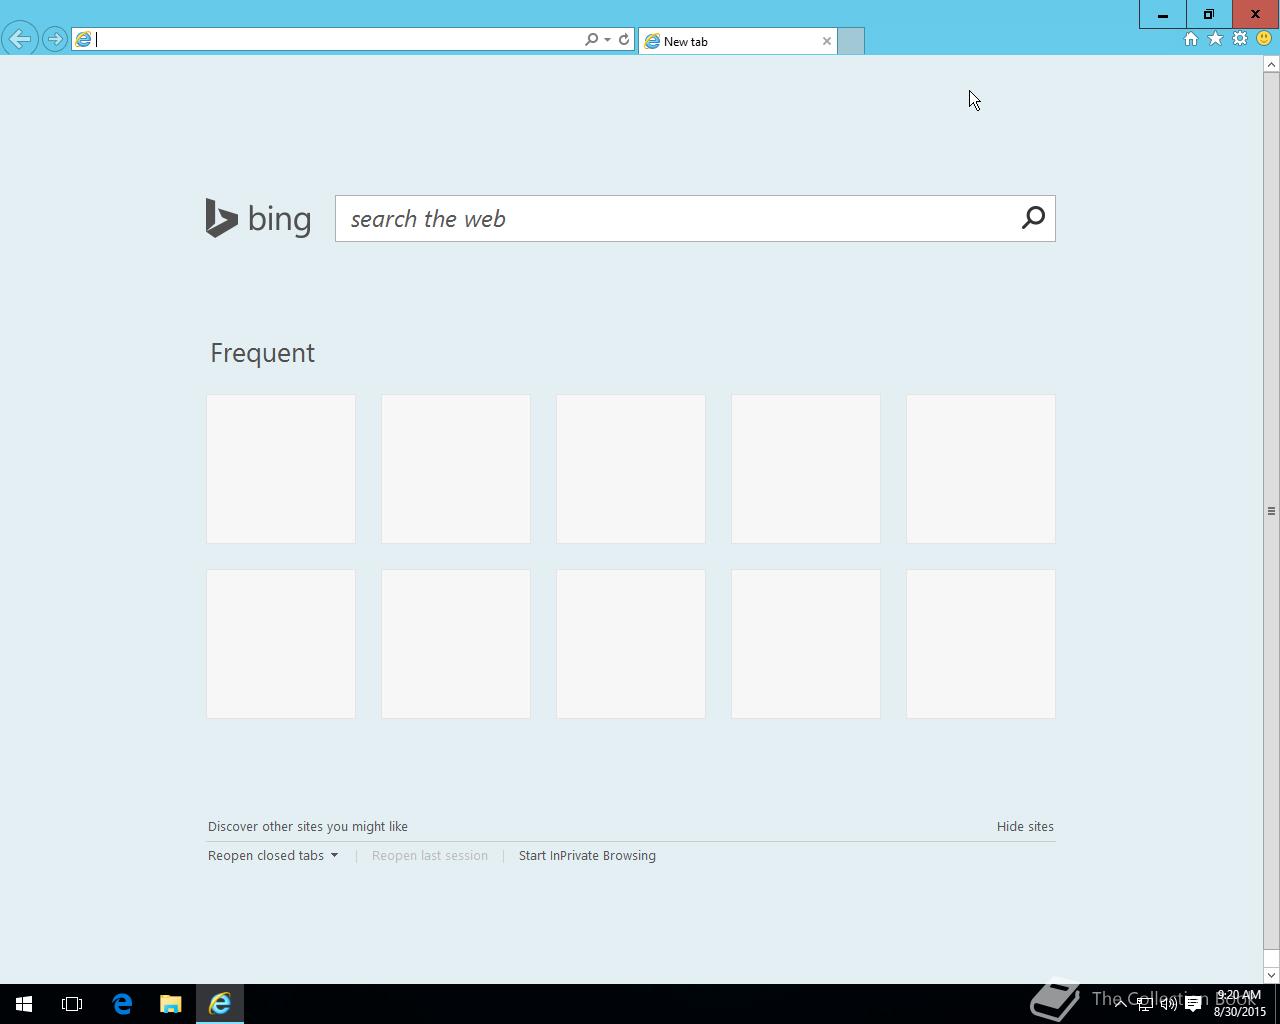Restore down the Internet Explorer window
The height and width of the screenshot is (1024, 1280).
pyautogui.click(x=1209, y=14)
